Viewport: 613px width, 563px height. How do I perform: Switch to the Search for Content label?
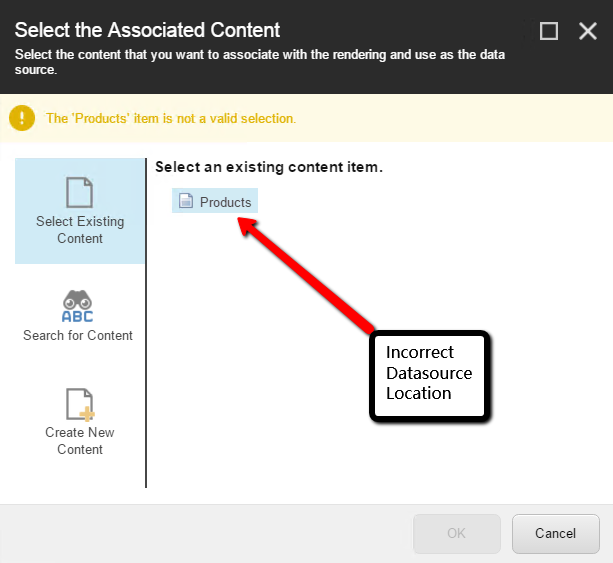[78, 335]
